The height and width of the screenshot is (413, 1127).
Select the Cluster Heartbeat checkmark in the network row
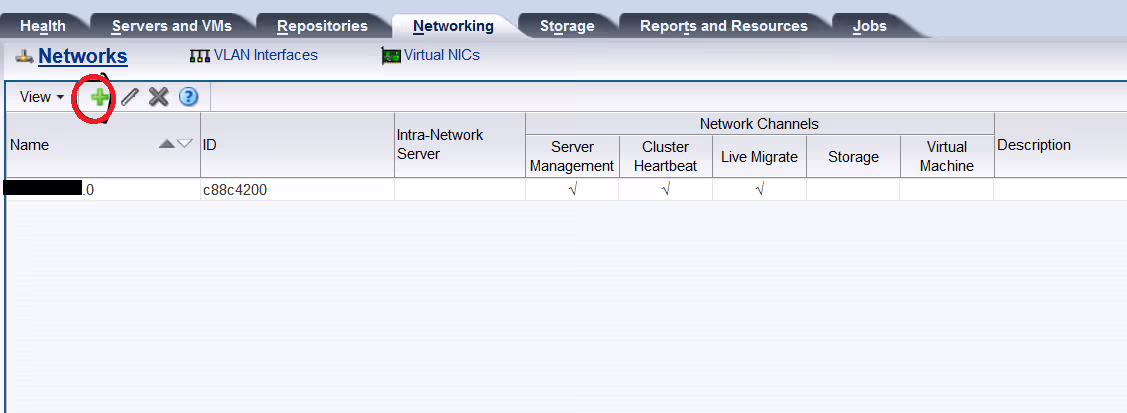click(665, 189)
